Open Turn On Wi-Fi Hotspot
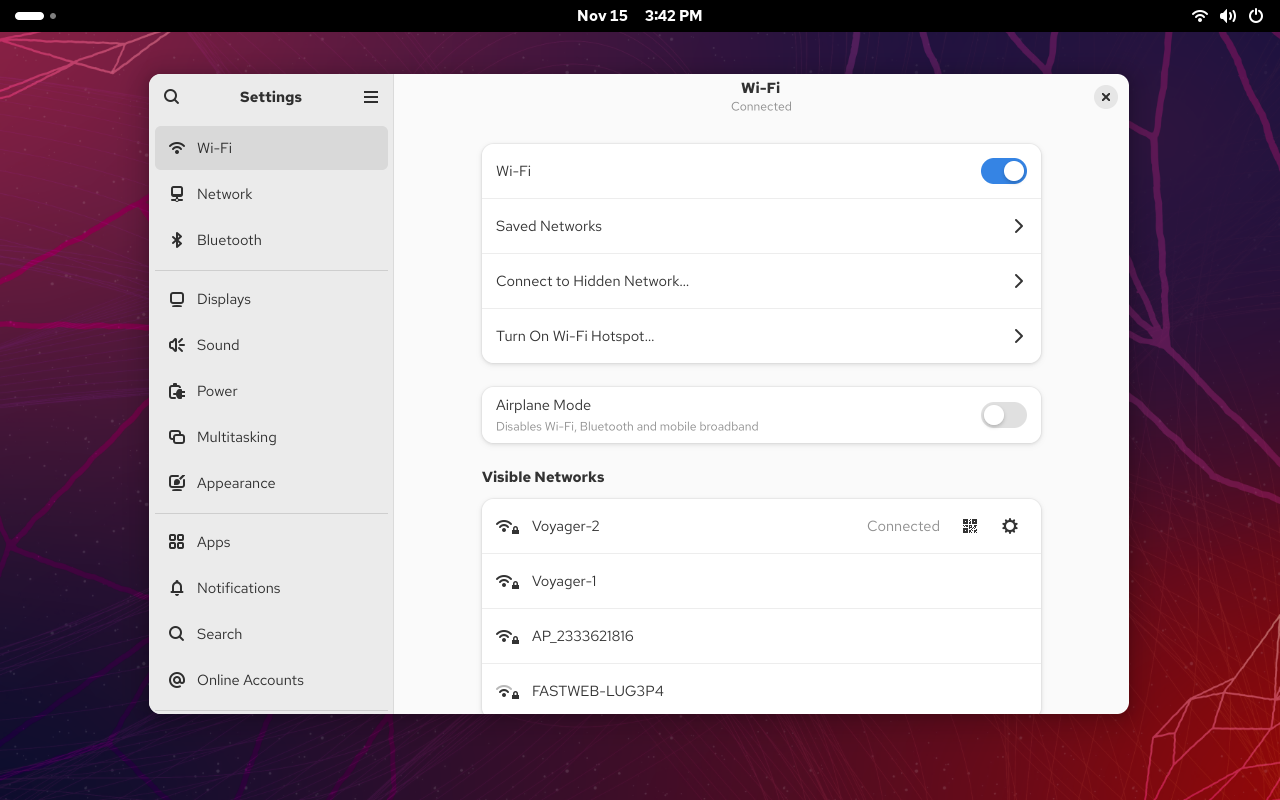 [761, 336]
